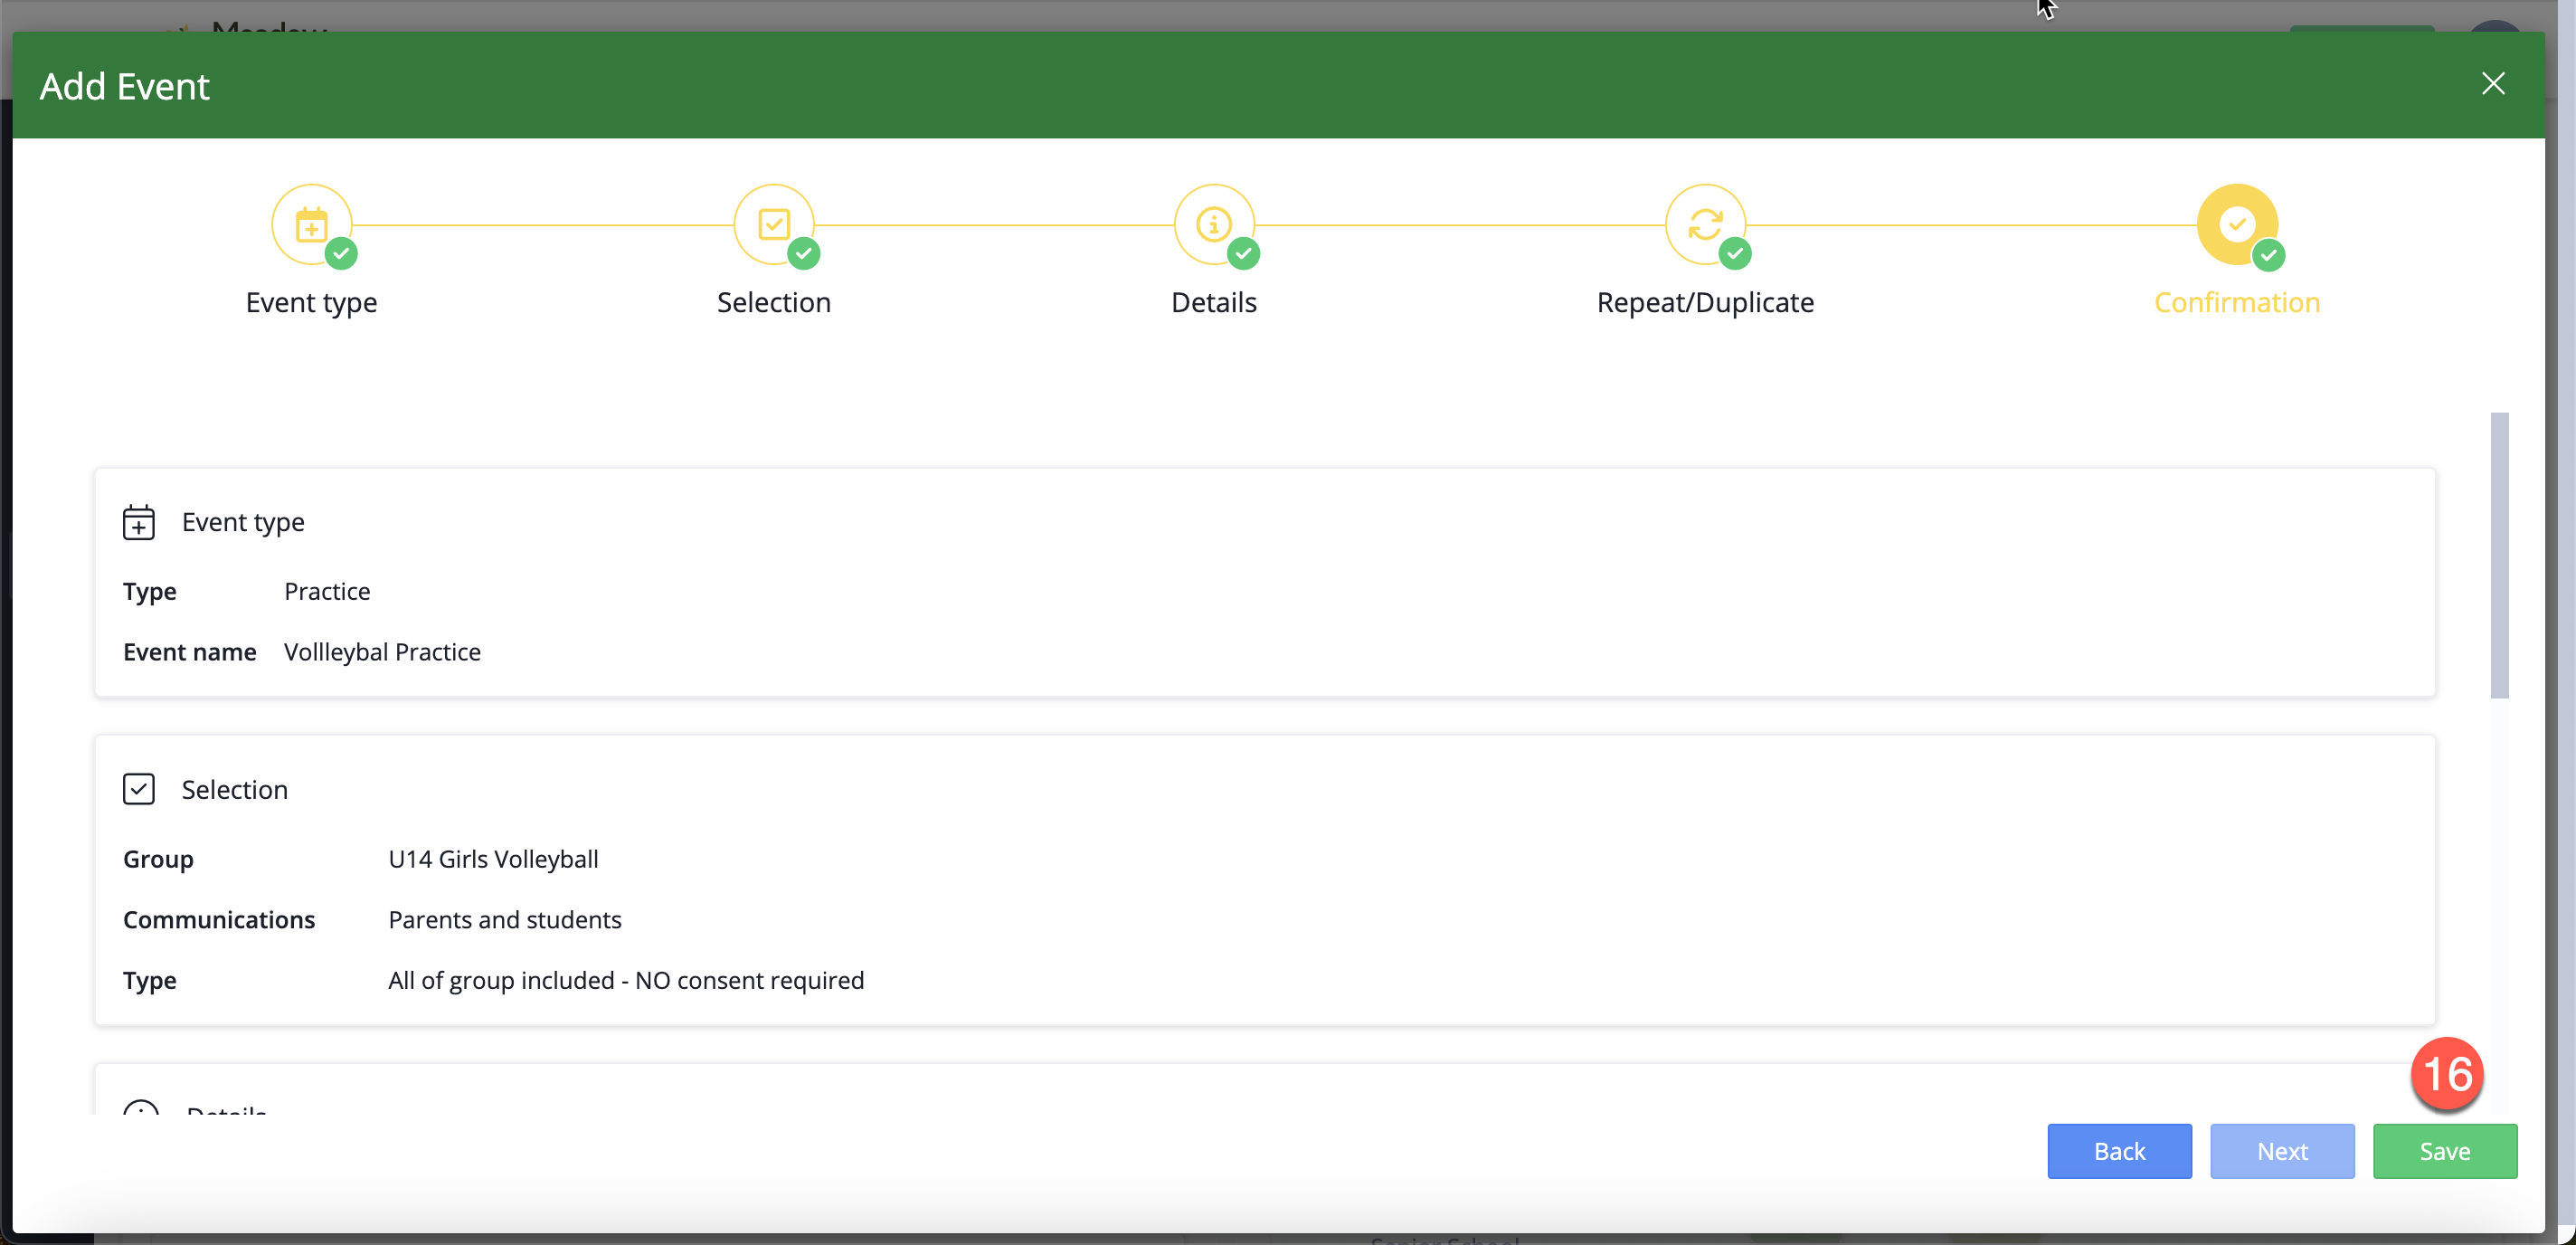Click the disabled Next button
This screenshot has width=2576, height=1245.
(2282, 1151)
